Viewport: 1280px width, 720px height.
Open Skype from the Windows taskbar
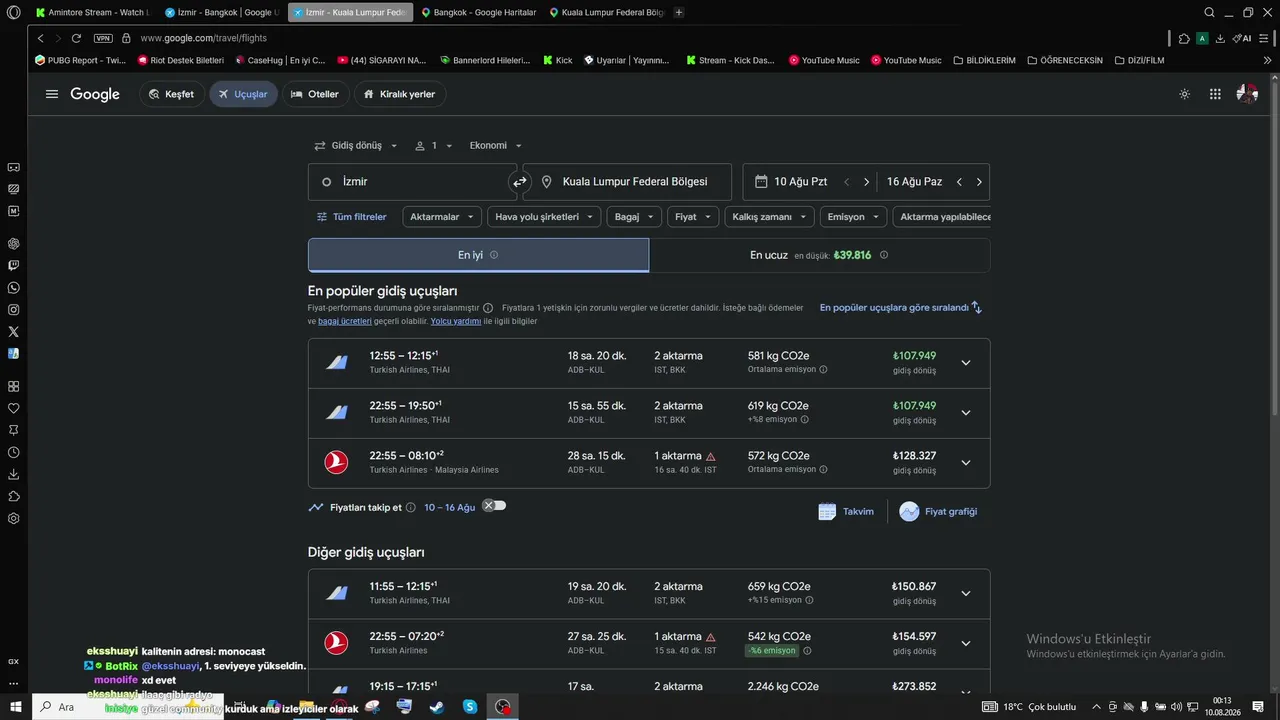pos(470,706)
